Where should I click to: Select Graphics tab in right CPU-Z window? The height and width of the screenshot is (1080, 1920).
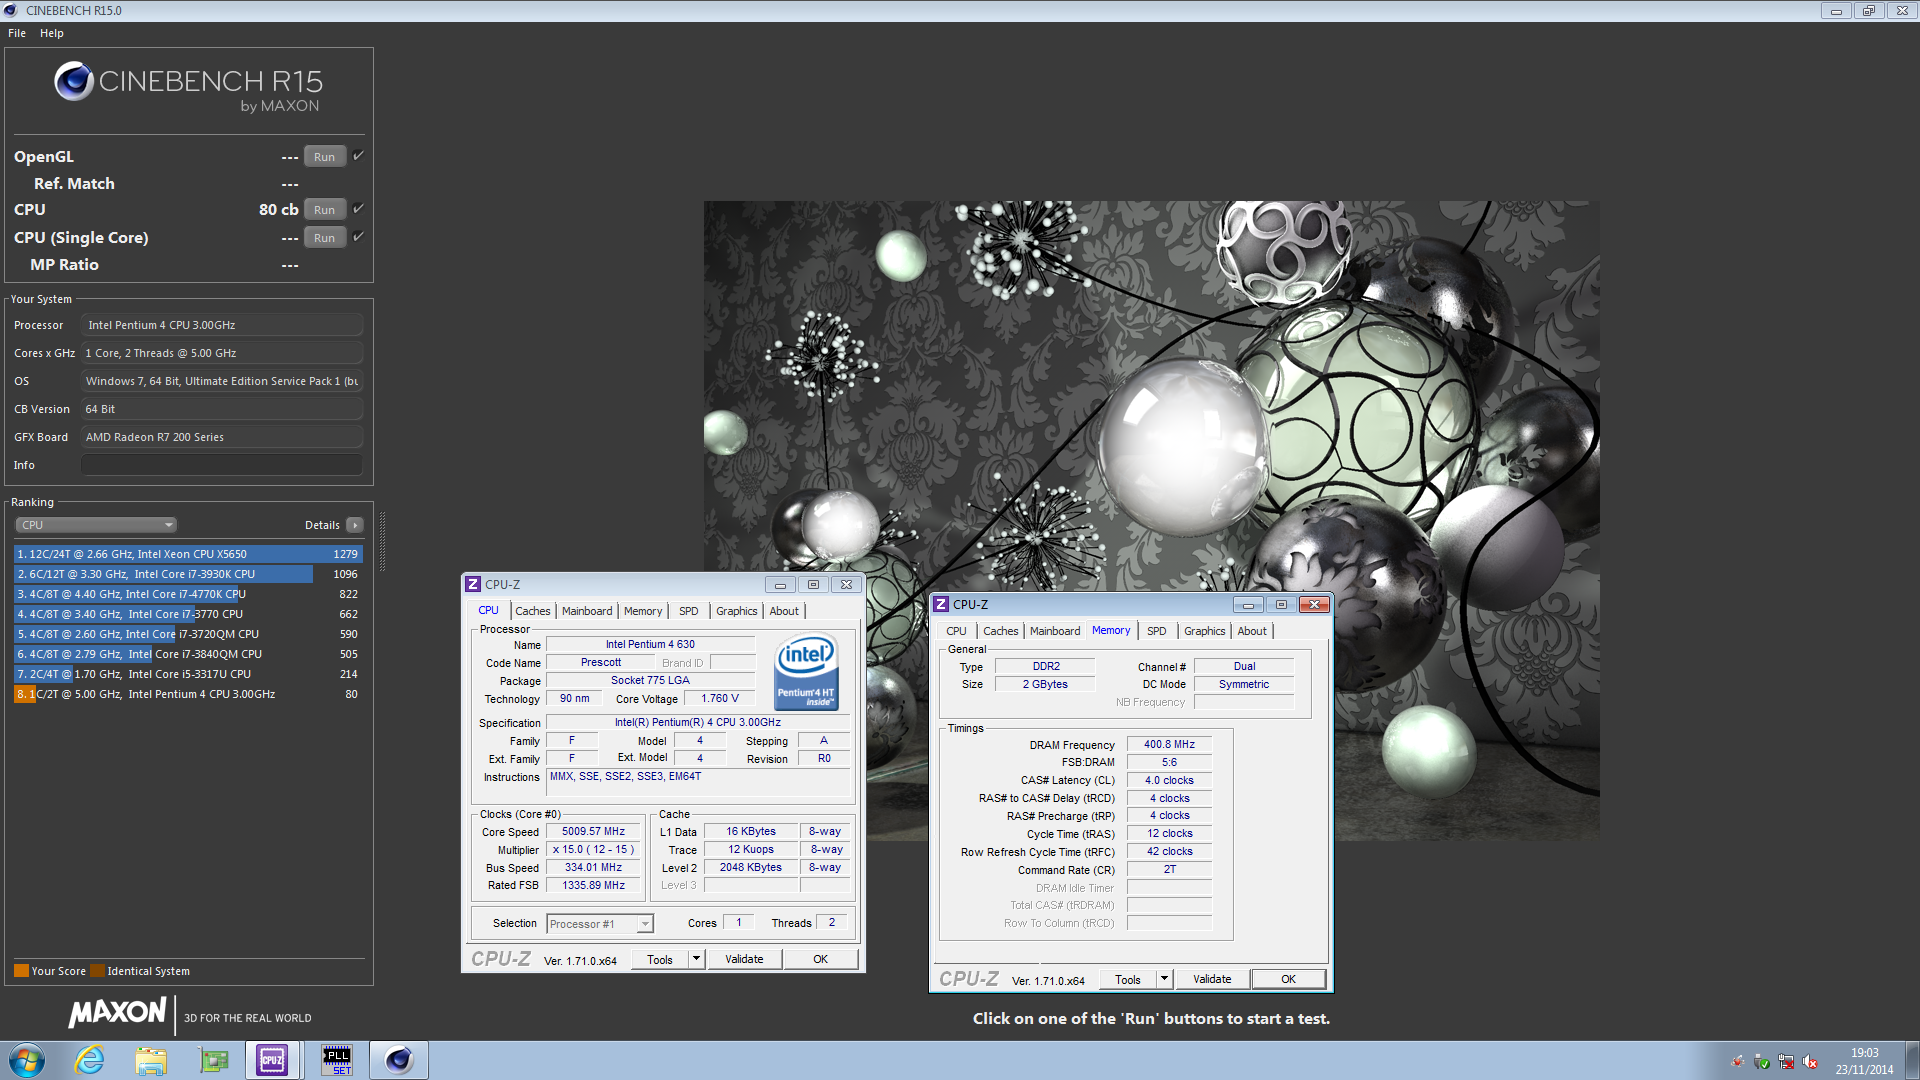(x=1205, y=631)
